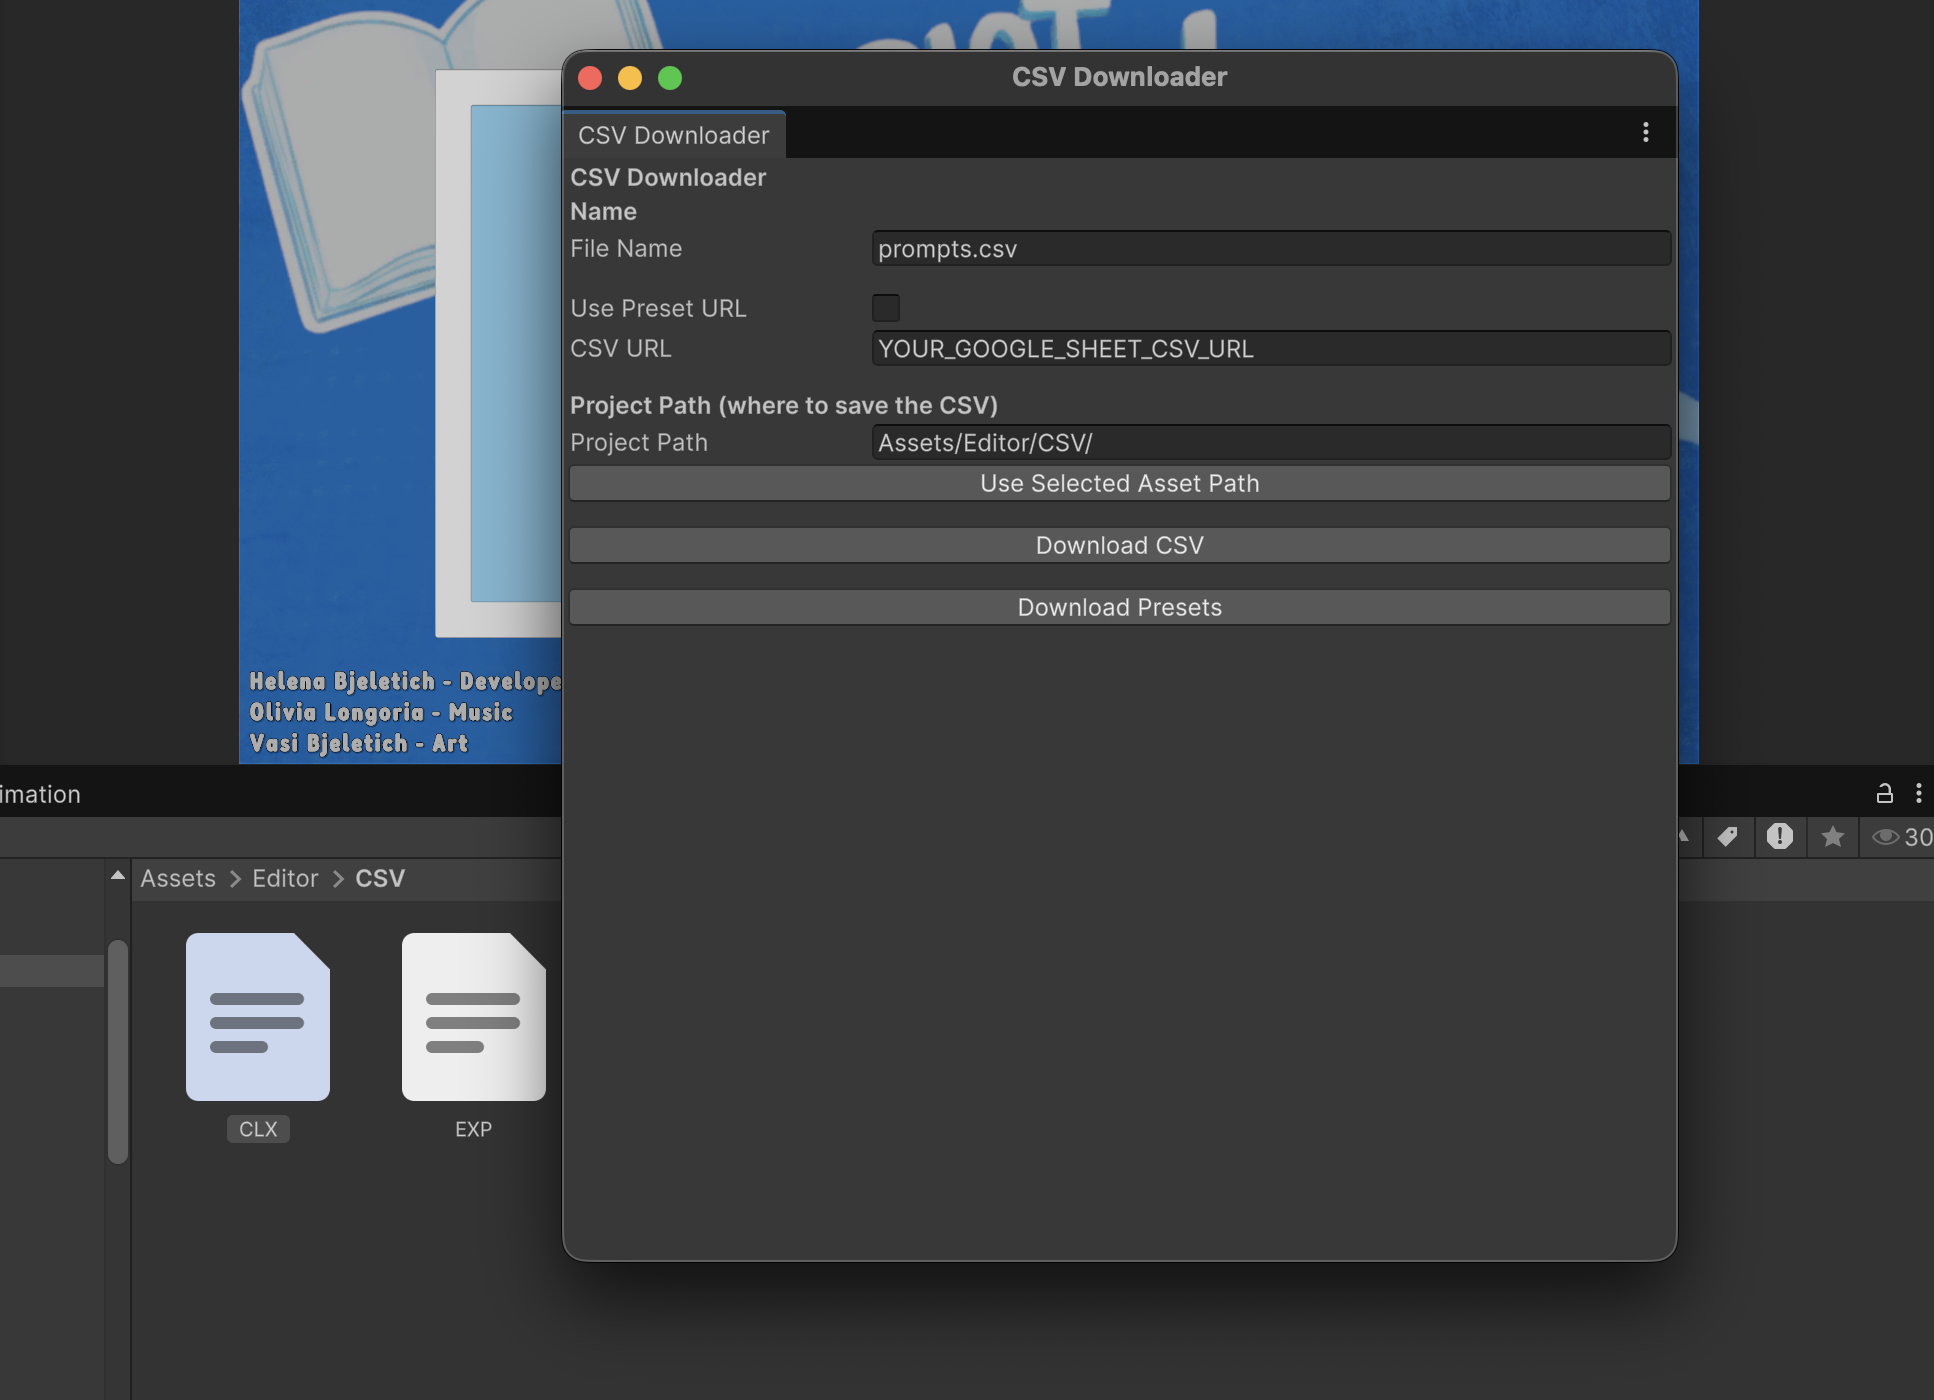Click the error filter exclamation icon

(x=1780, y=837)
